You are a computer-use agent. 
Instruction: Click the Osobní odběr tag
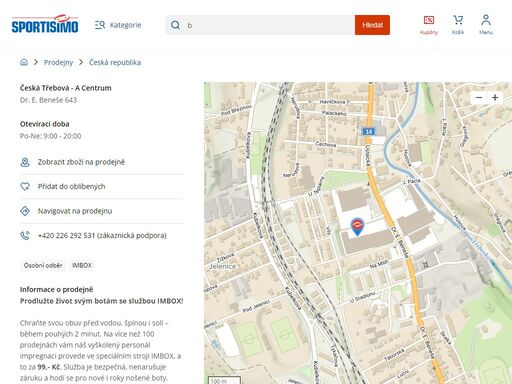43,265
